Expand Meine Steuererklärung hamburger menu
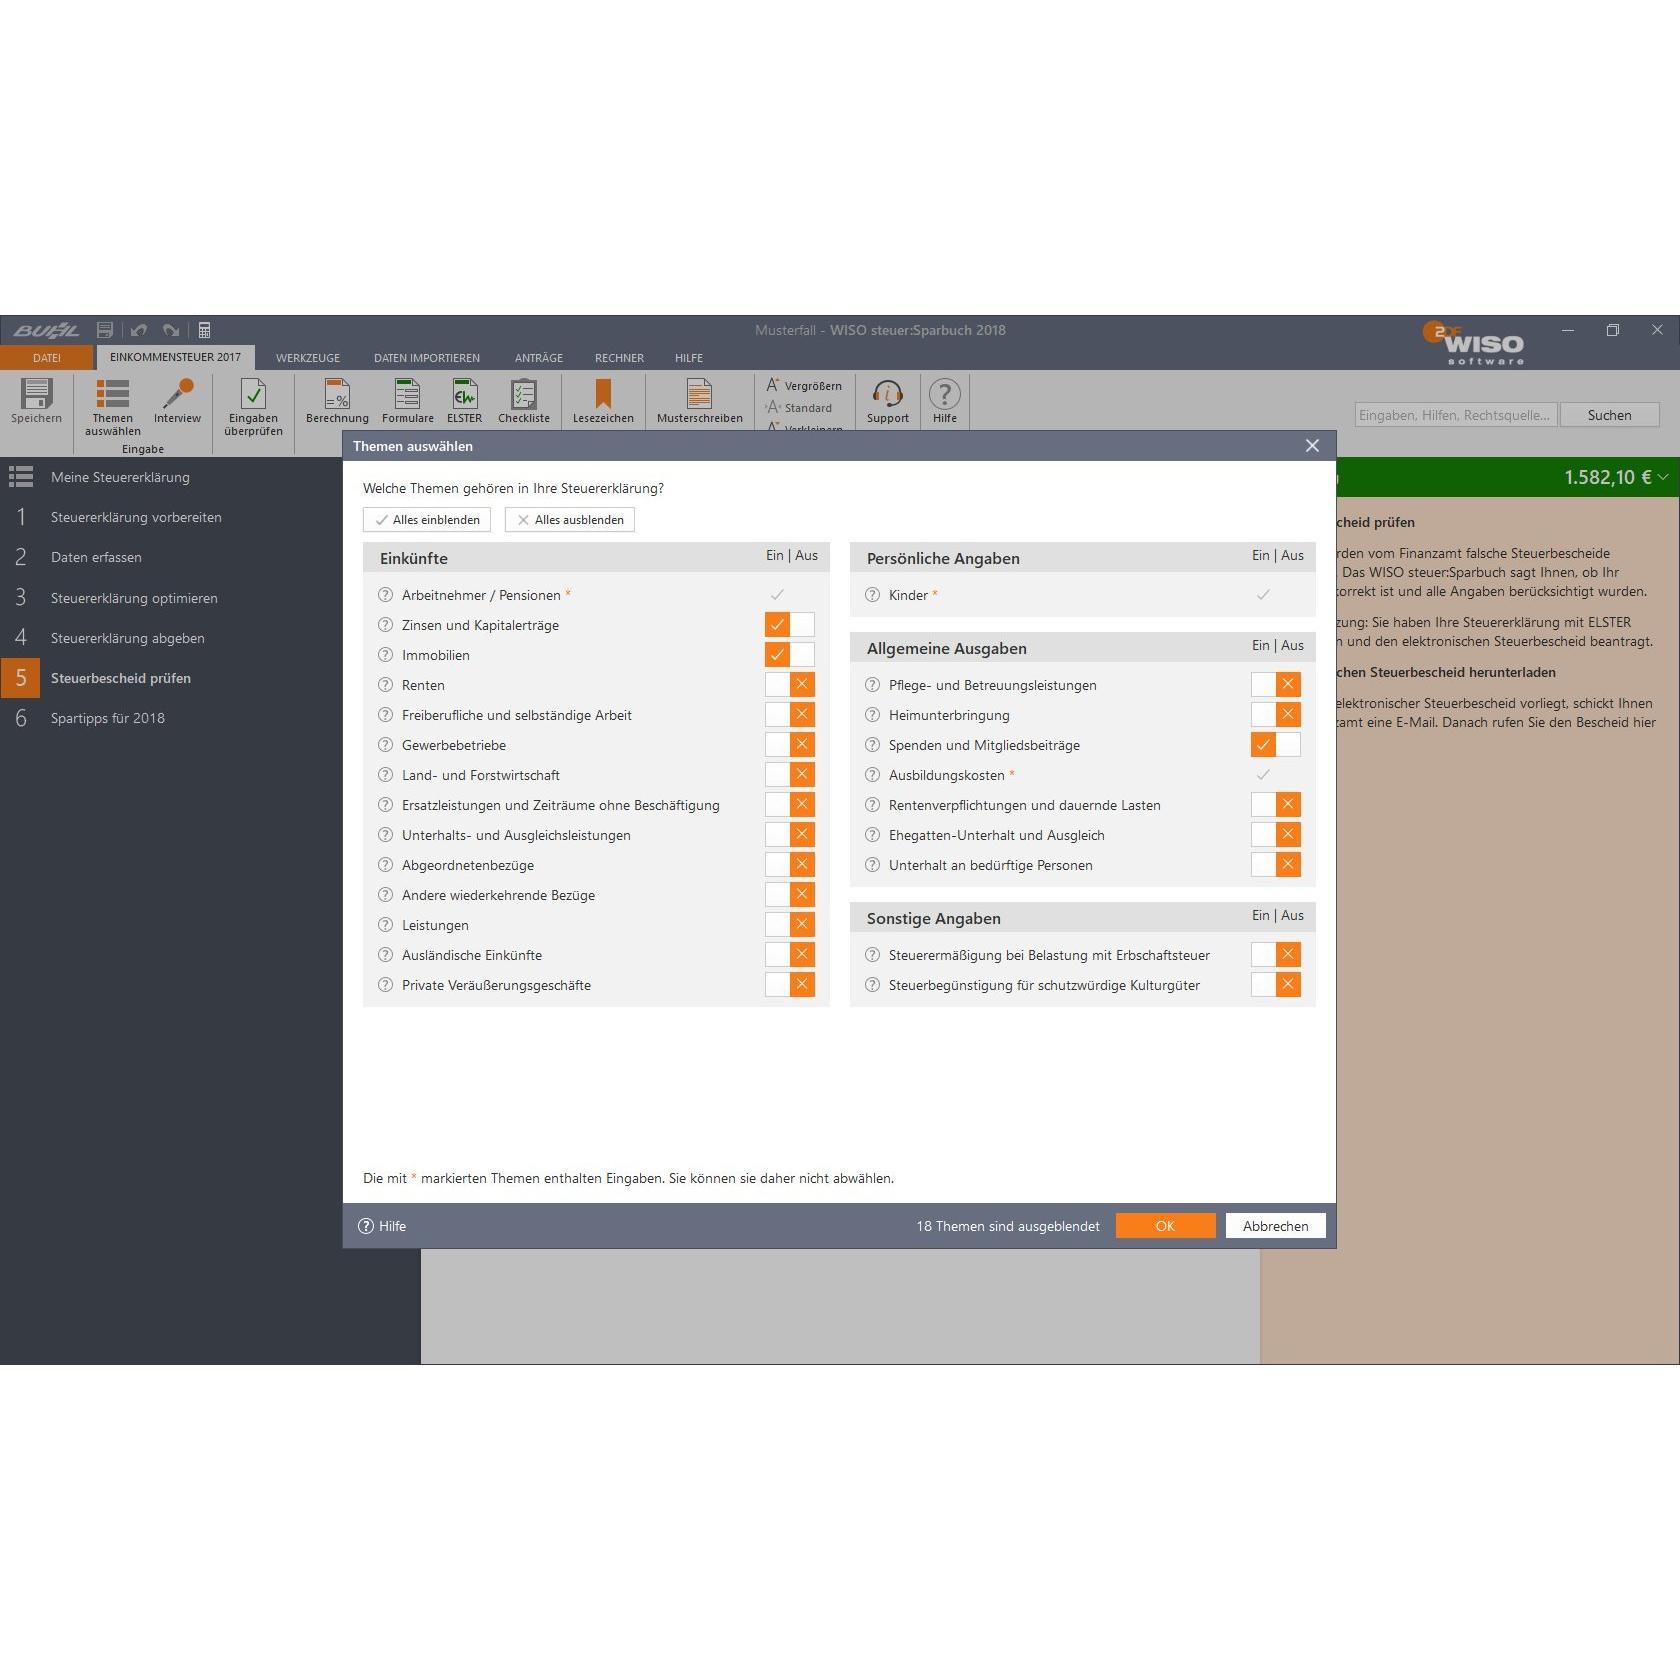Viewport: 1680px width, 1680px height. tap(21, 477)
